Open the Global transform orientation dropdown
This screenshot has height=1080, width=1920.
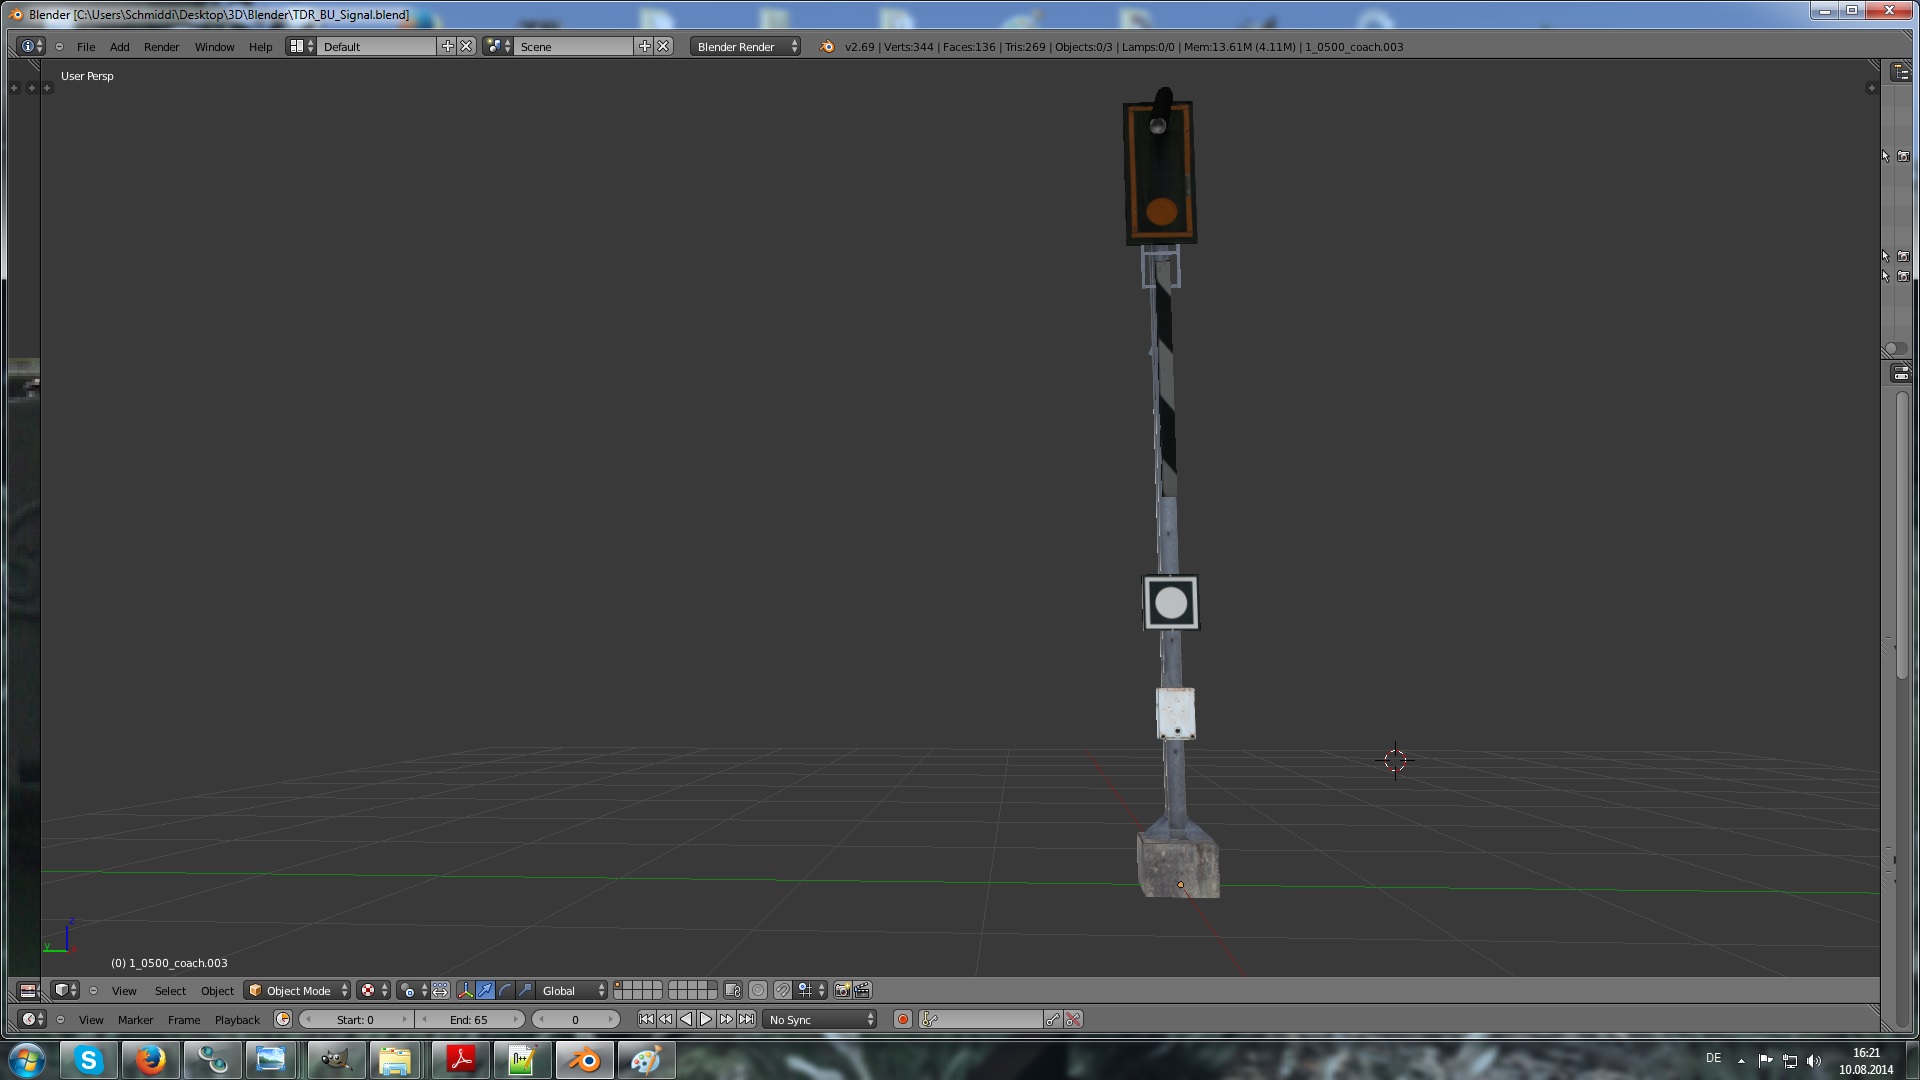pyautogui.click(x=572, y=990)
